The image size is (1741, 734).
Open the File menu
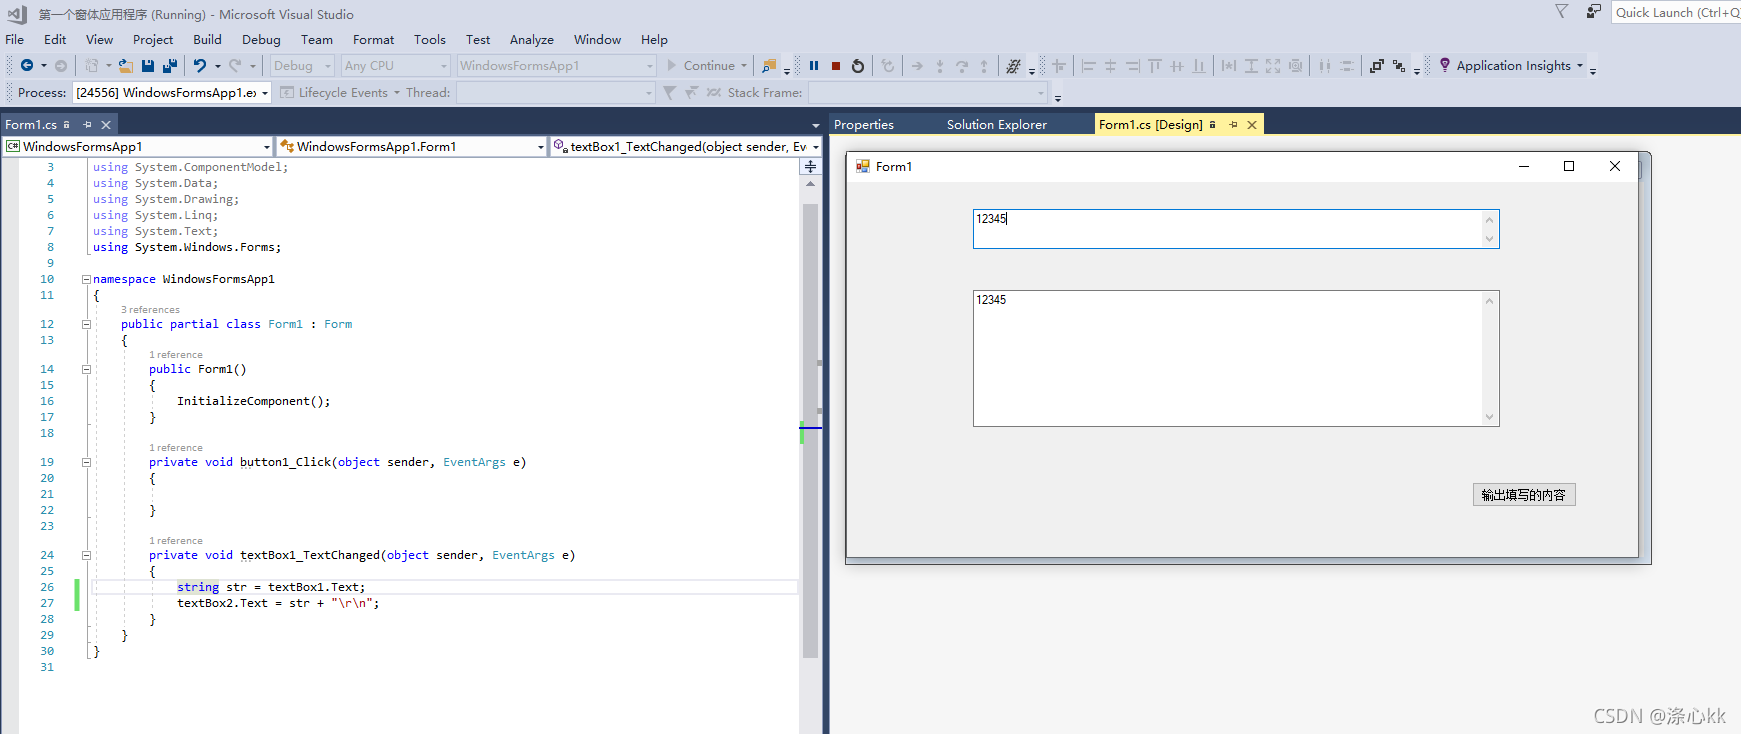[x=15, y=40]
